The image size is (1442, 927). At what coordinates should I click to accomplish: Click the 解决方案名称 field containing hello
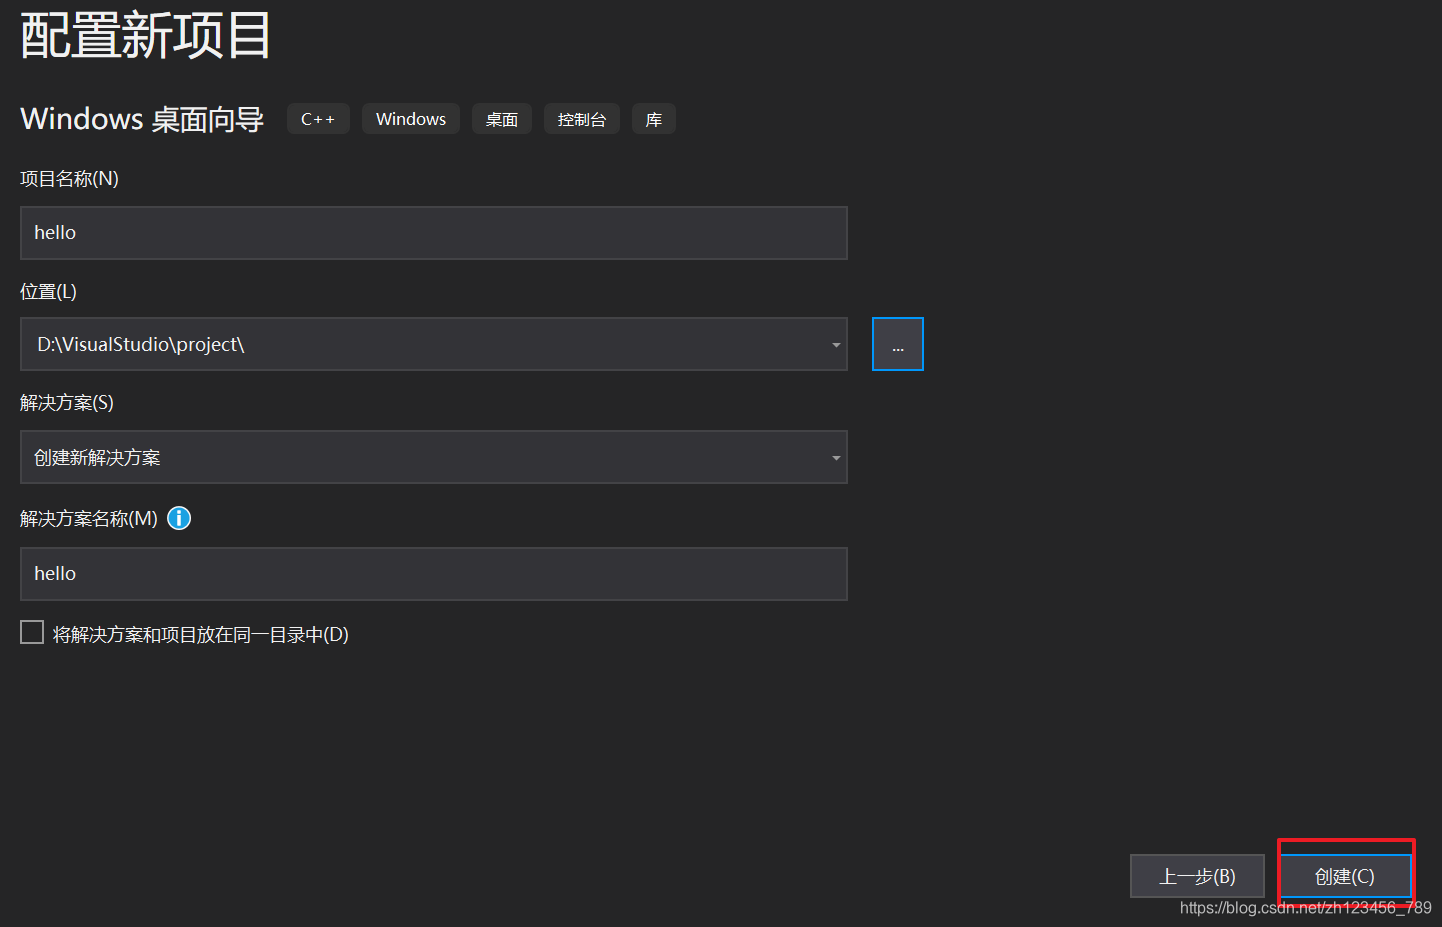point(434,574)
